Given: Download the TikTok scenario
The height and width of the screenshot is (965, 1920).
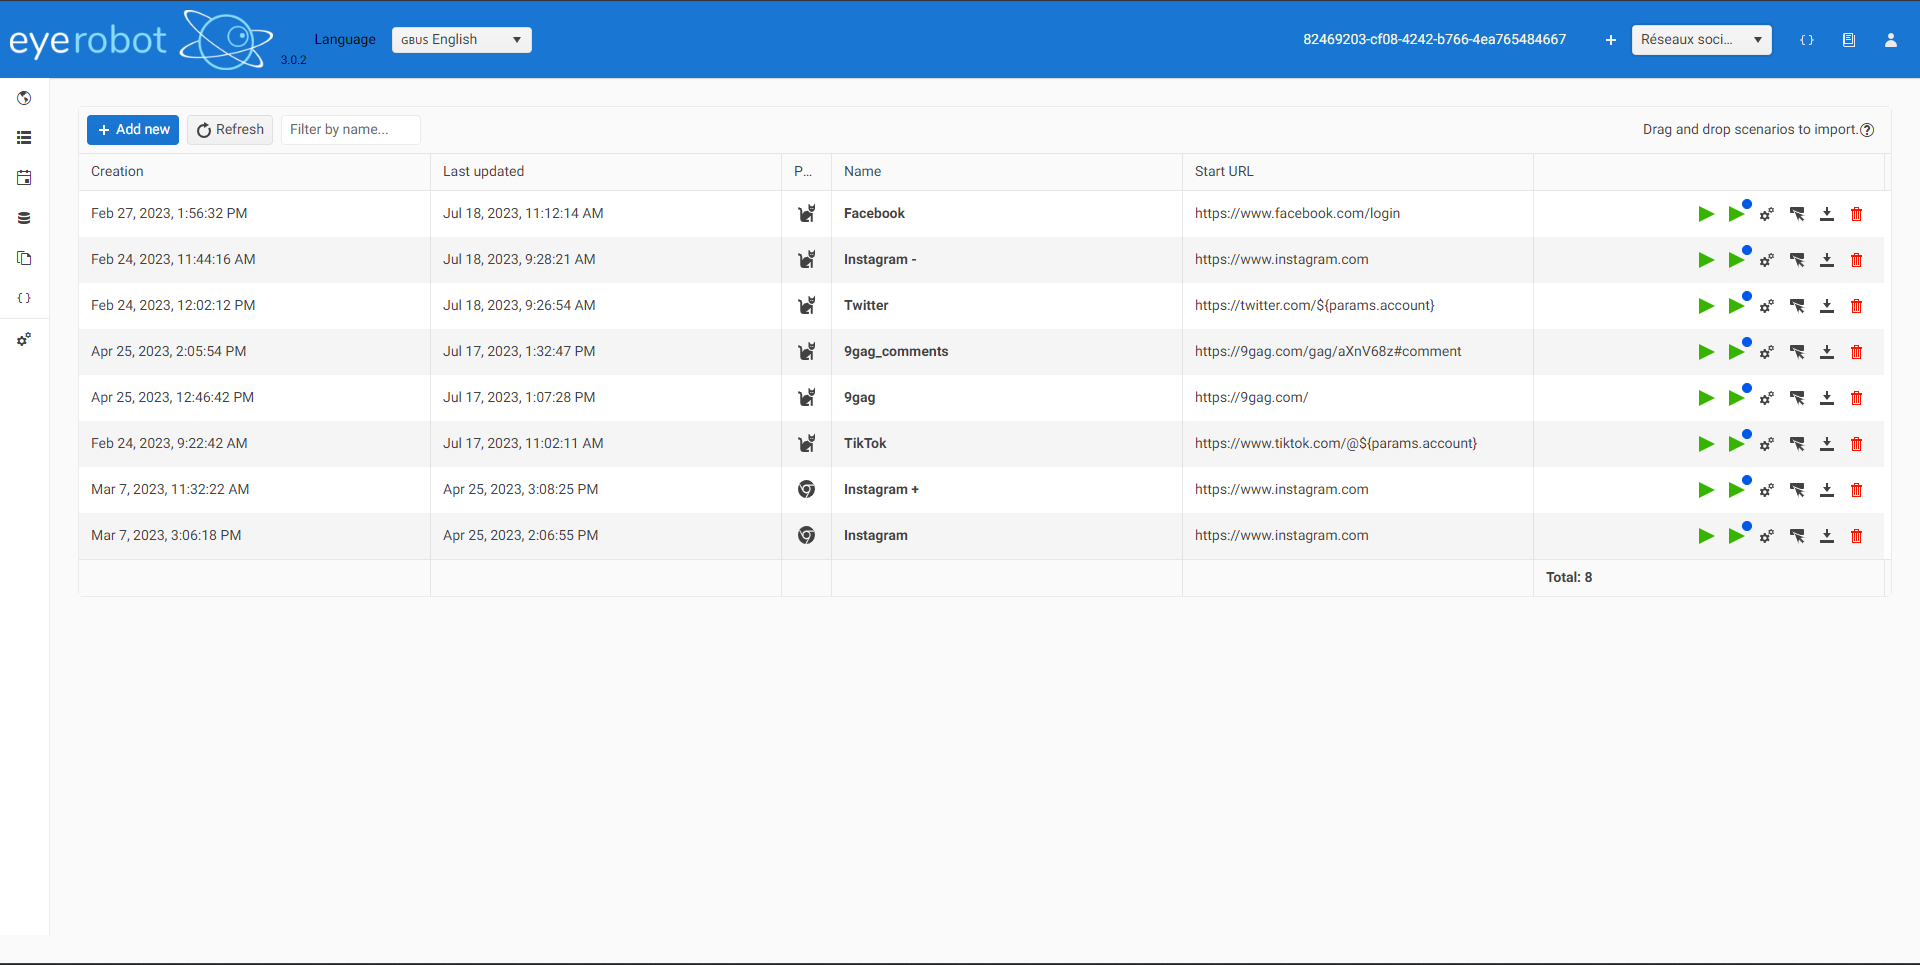Looking at the screenshot, I should 1828,443.
